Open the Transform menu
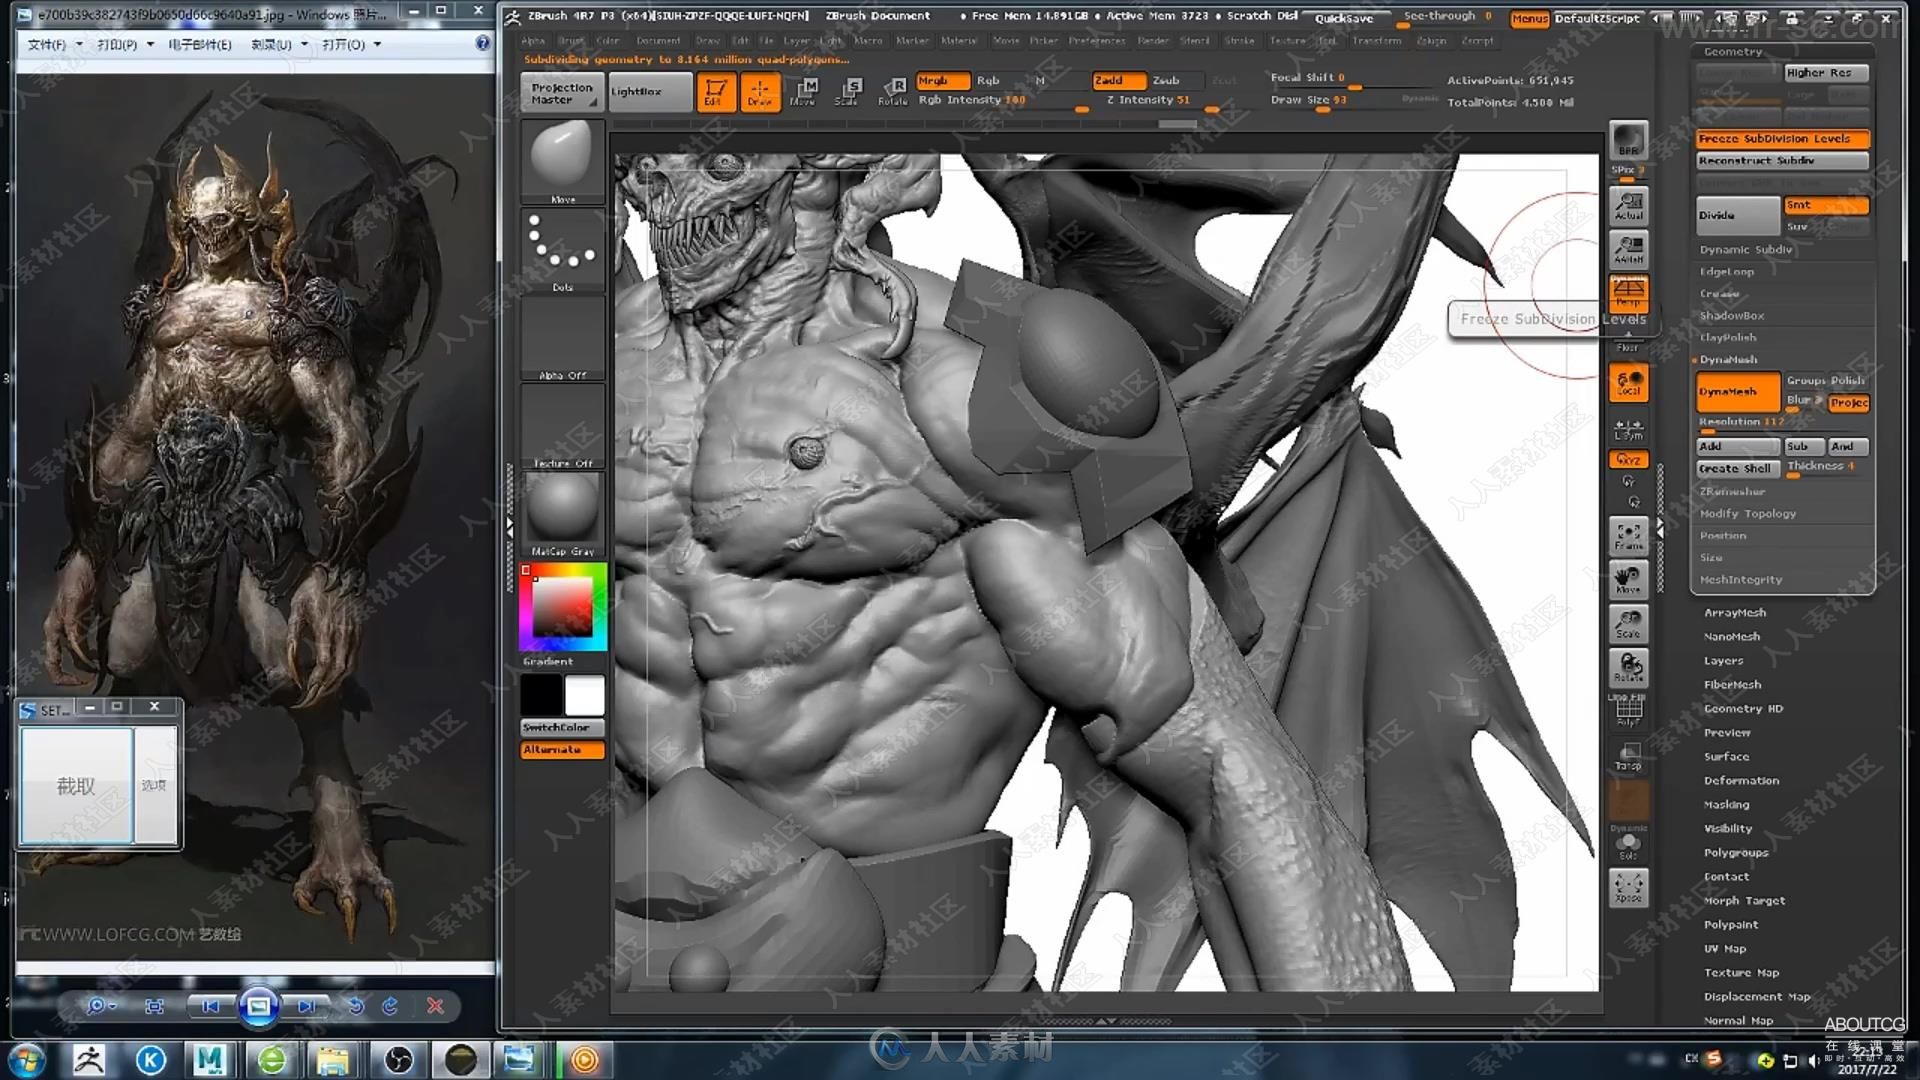This screenshot has height=1080, width=1920. coord(1376,41)
